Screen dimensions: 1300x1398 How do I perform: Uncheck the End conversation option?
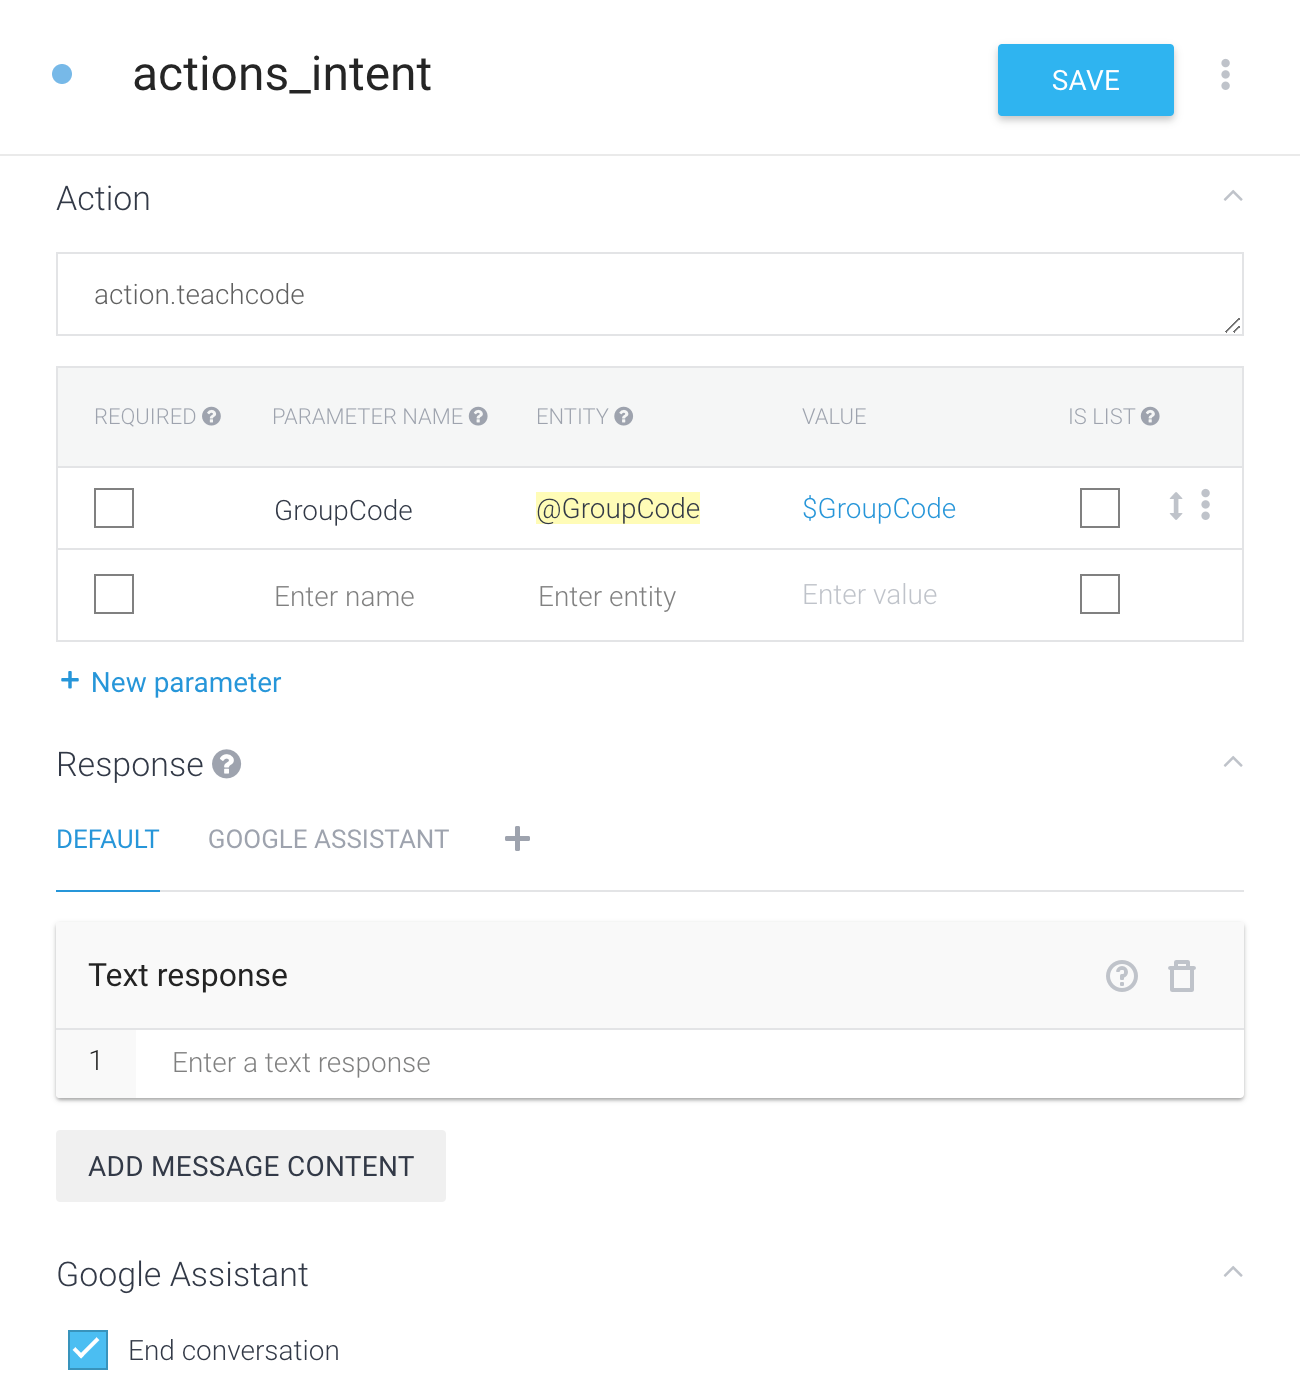point(86,1350)
